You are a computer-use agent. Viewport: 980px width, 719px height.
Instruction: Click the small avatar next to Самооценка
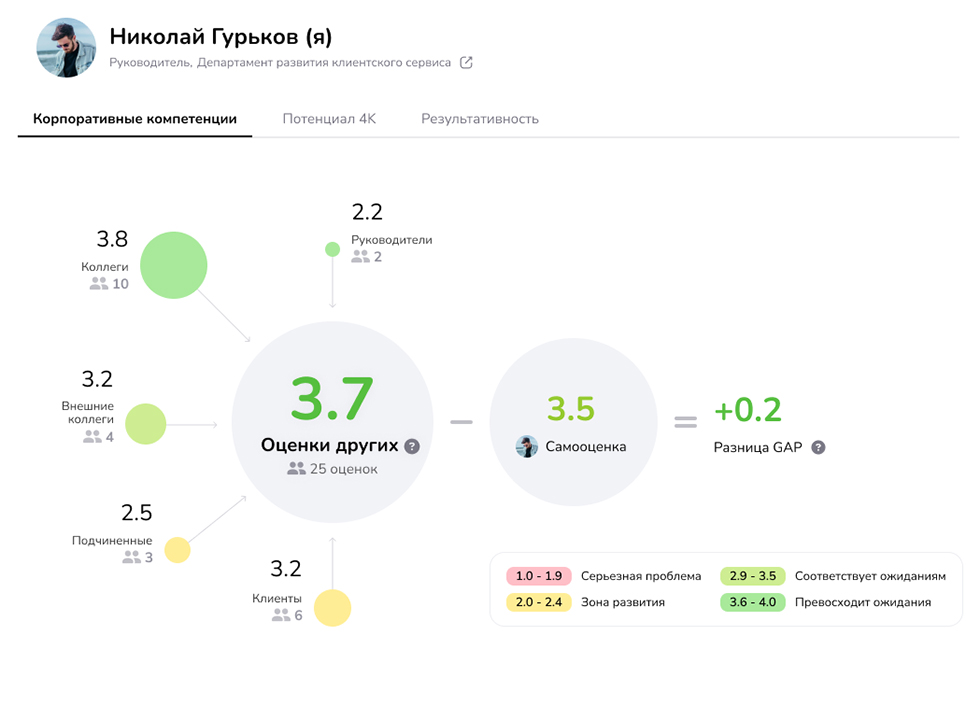[x=527, y=447]
